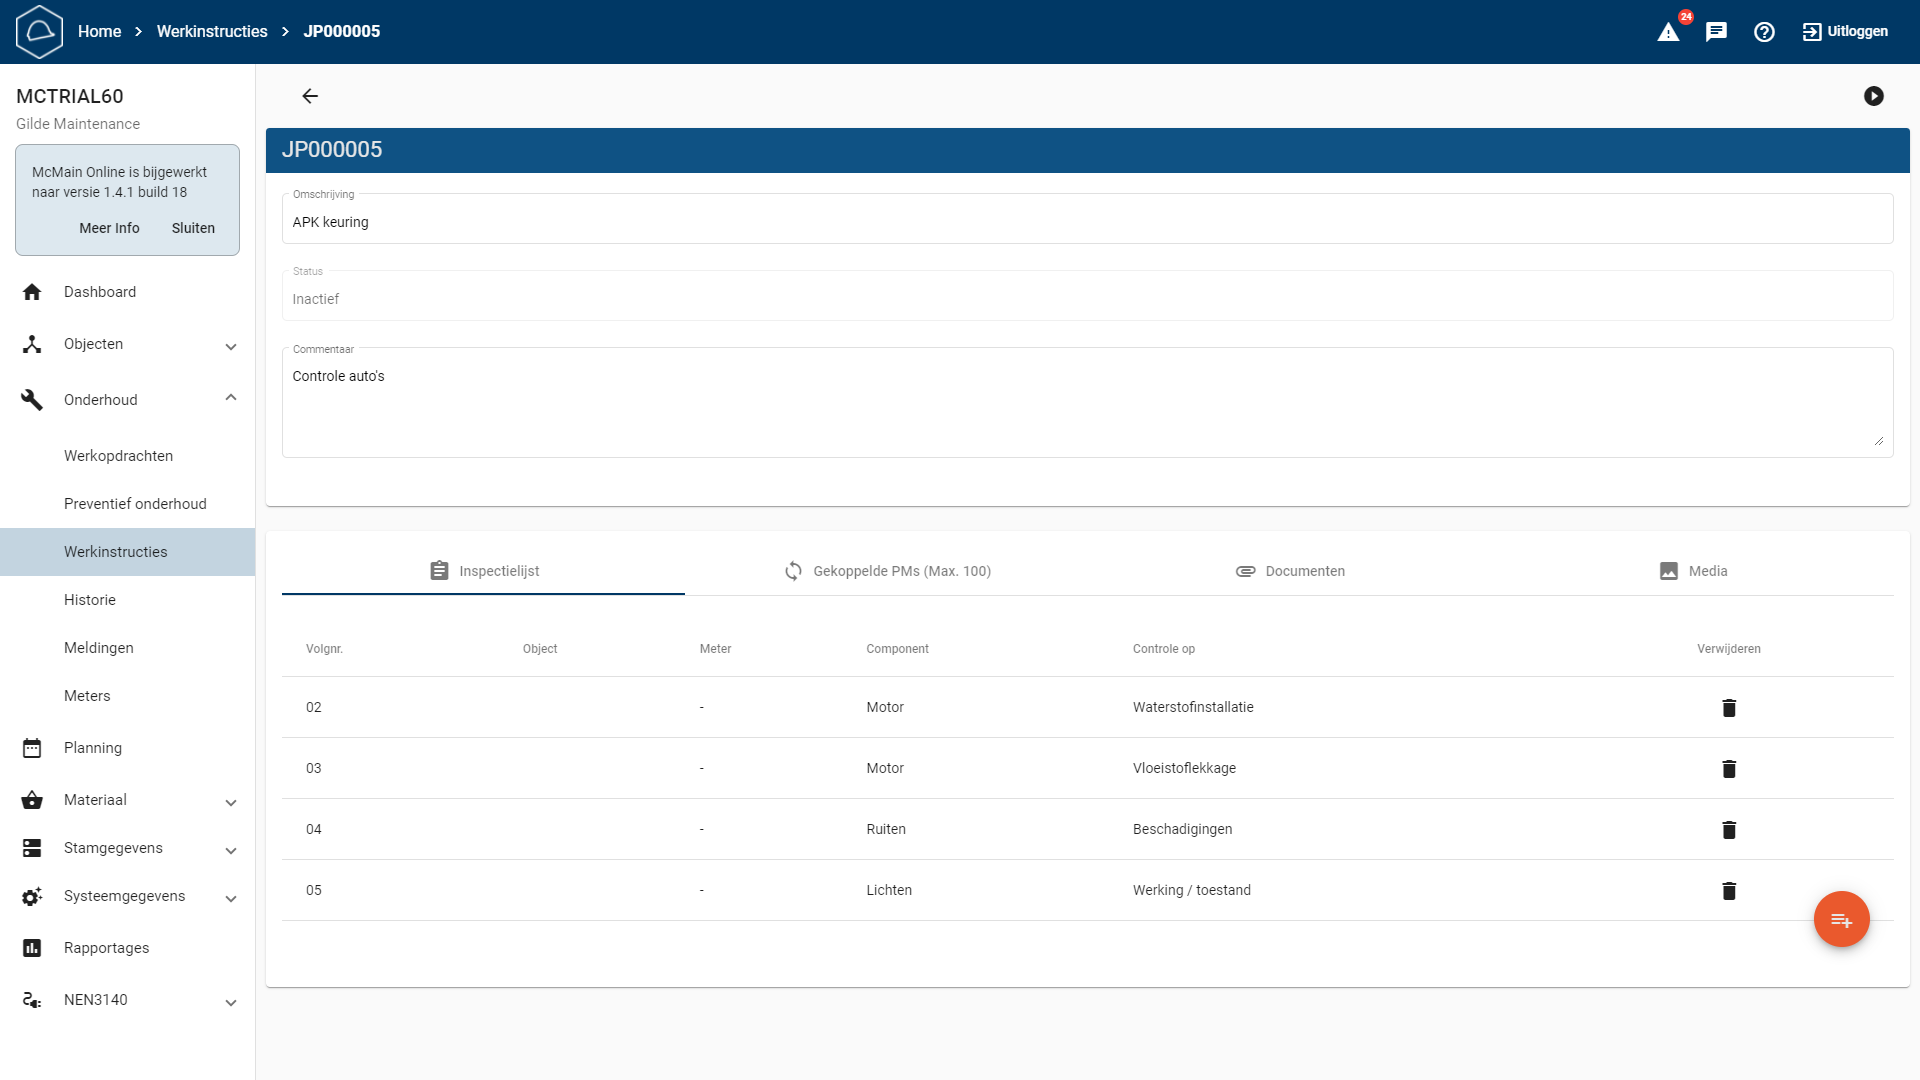Click orange add inspection line button
The image size is (1920, 1080).
[1841, 919]
